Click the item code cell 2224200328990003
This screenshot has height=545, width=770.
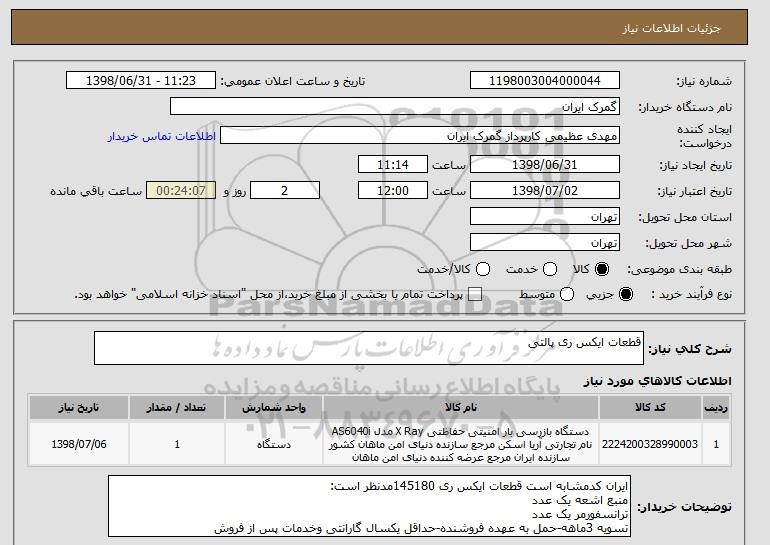650,444
